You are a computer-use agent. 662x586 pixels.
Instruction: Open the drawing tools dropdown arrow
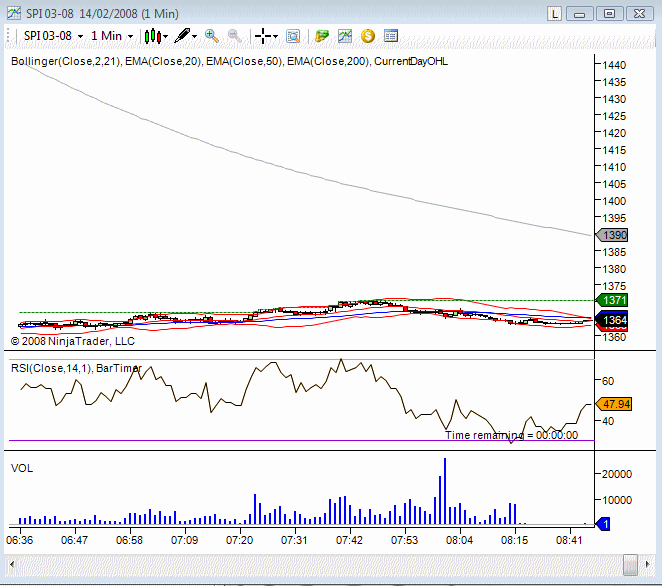[x=195, y=37]
